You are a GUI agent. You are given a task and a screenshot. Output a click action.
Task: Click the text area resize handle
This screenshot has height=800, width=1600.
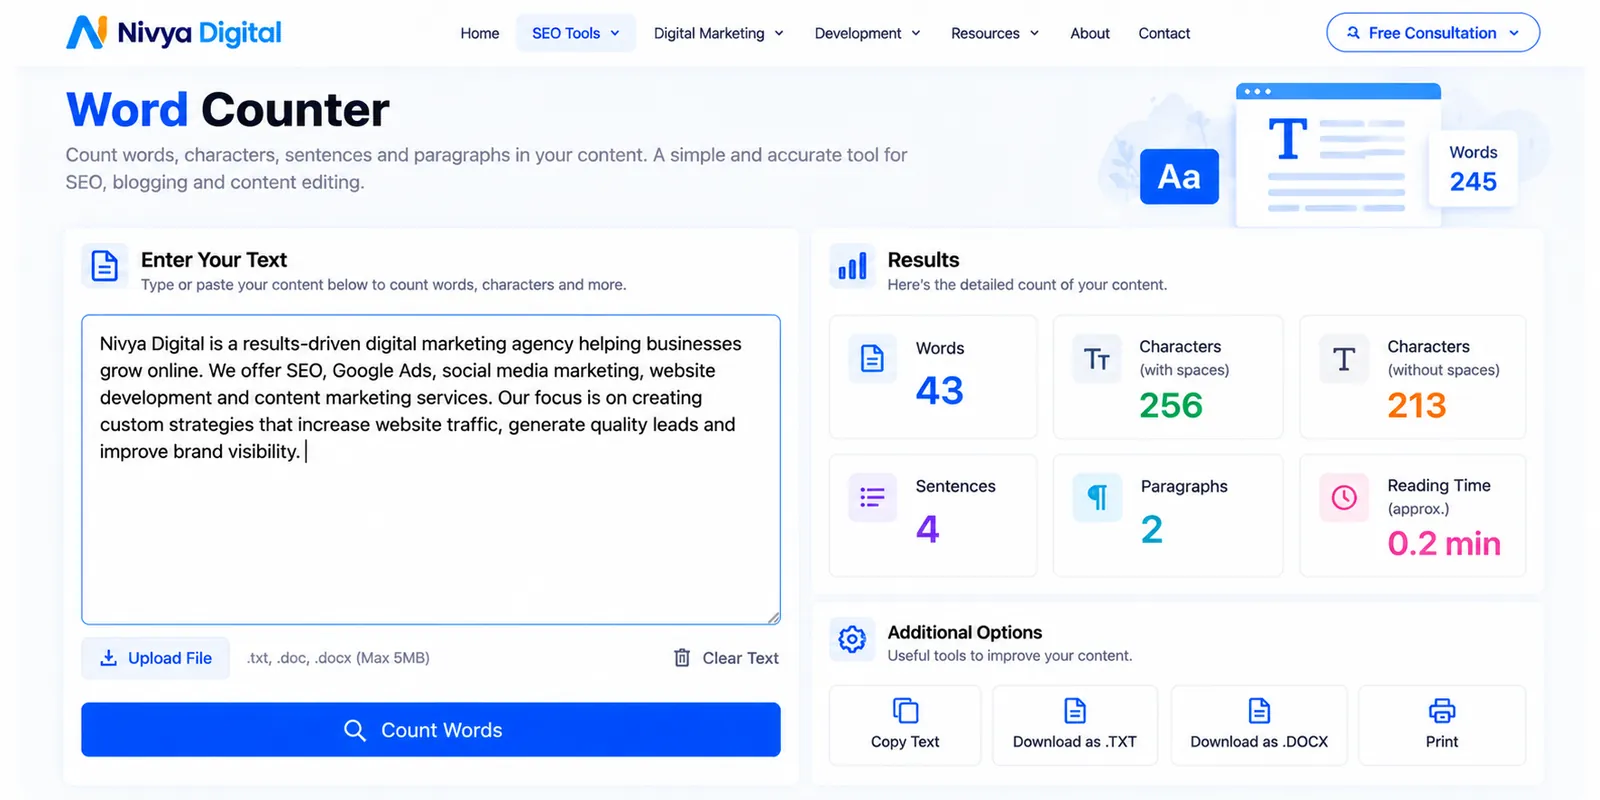[x=774, y=618]
